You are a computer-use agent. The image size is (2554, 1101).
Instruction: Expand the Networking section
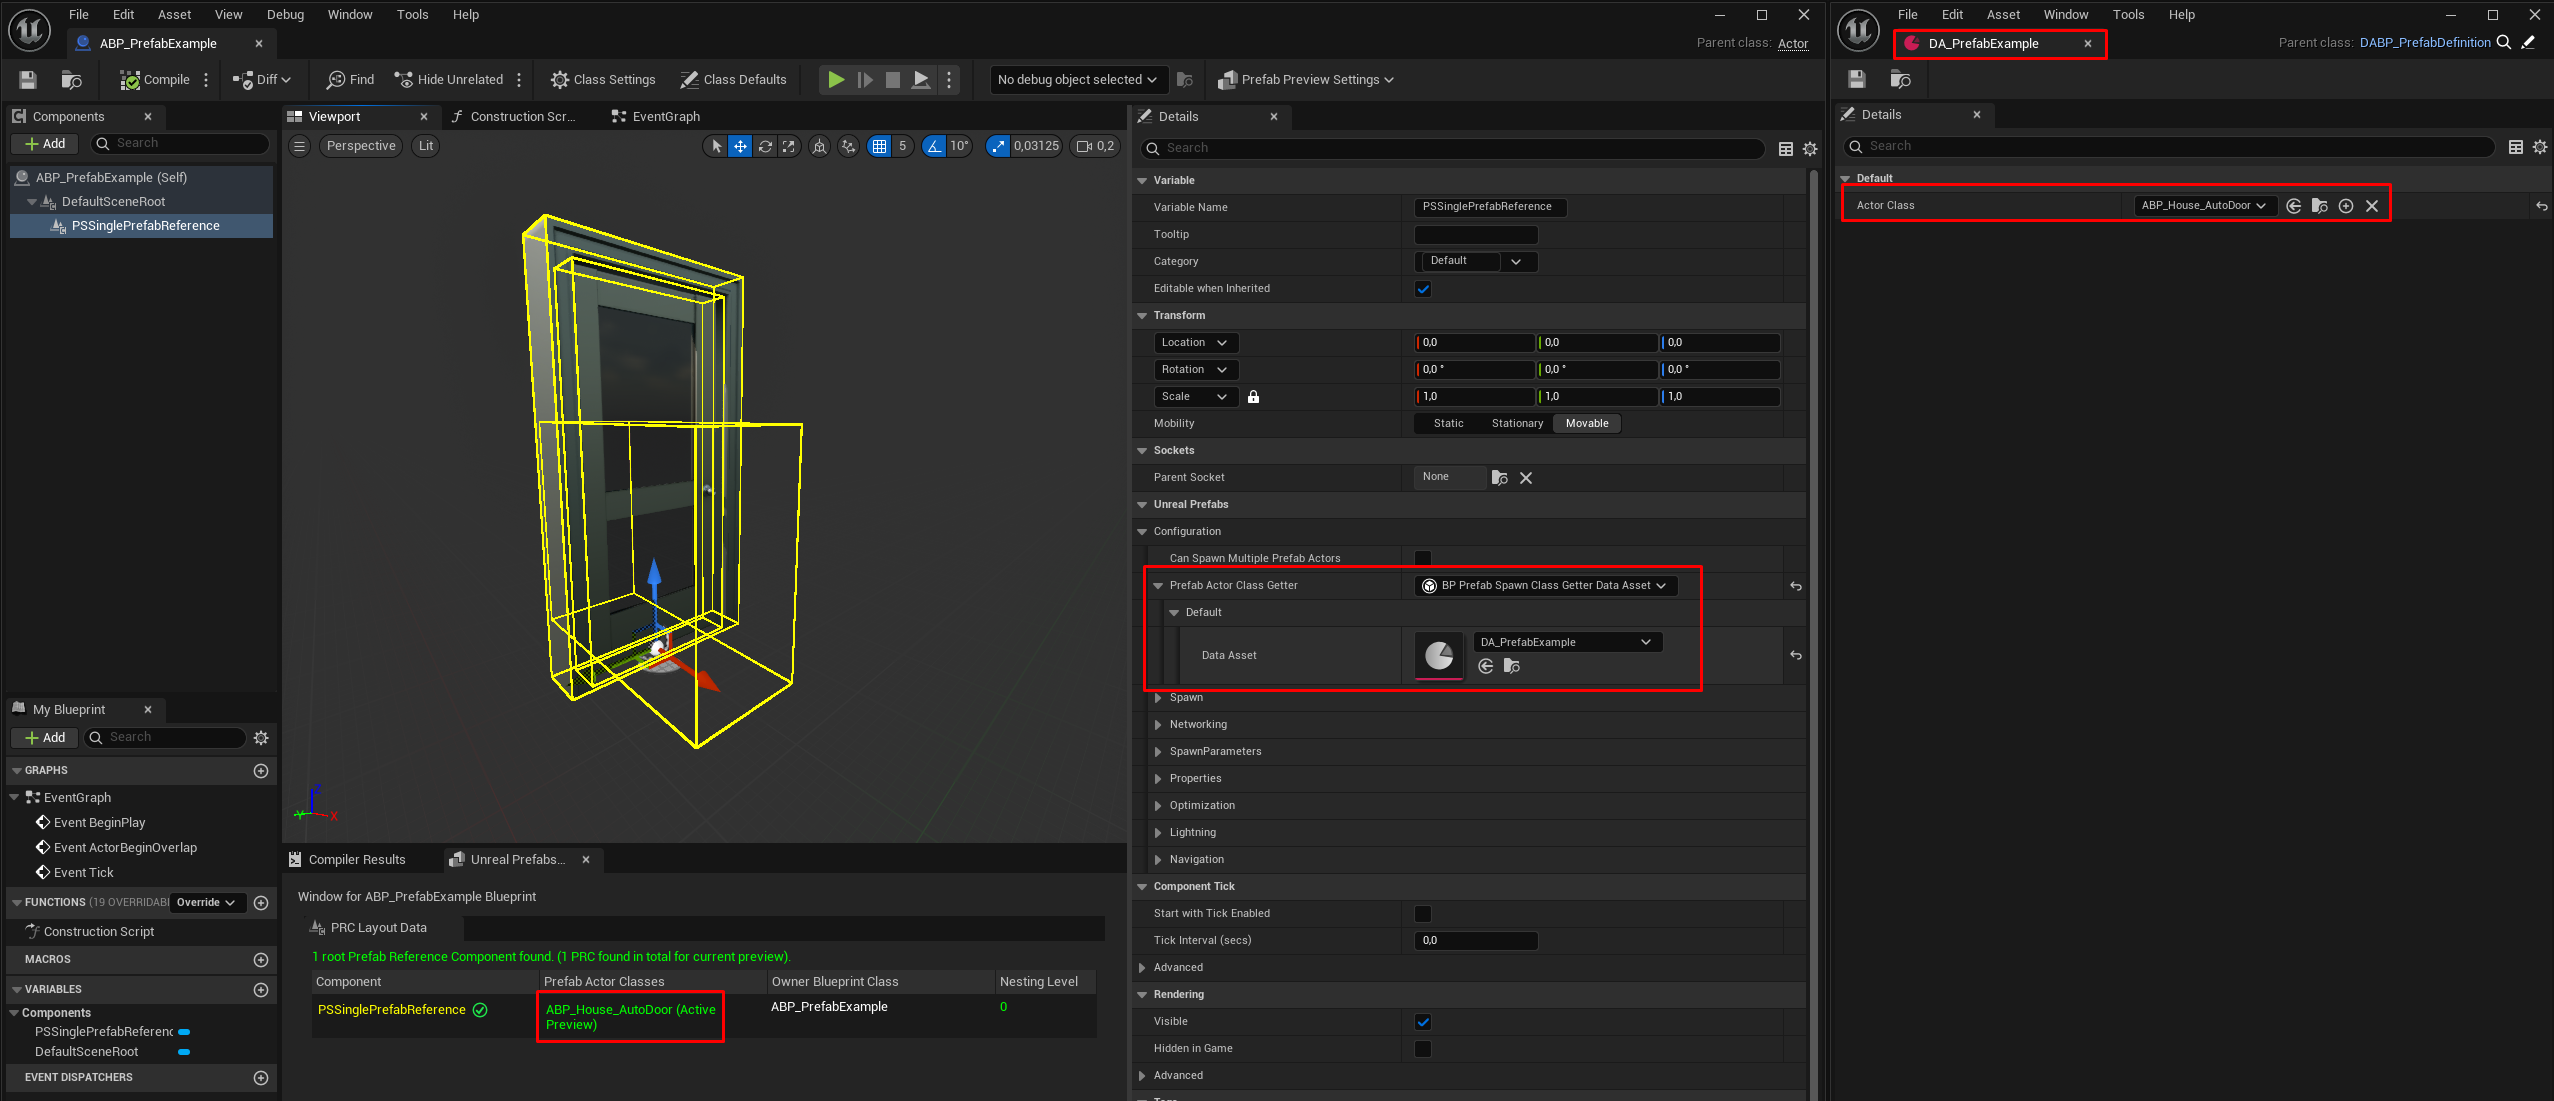point(1159,725)
